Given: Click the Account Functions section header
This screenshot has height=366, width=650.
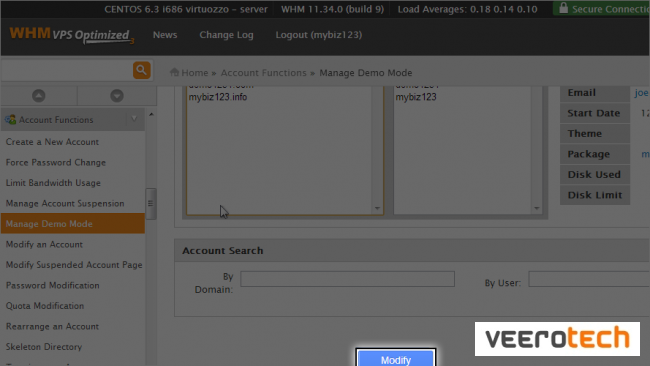Looking at the screenshot, I should point(73,120).
